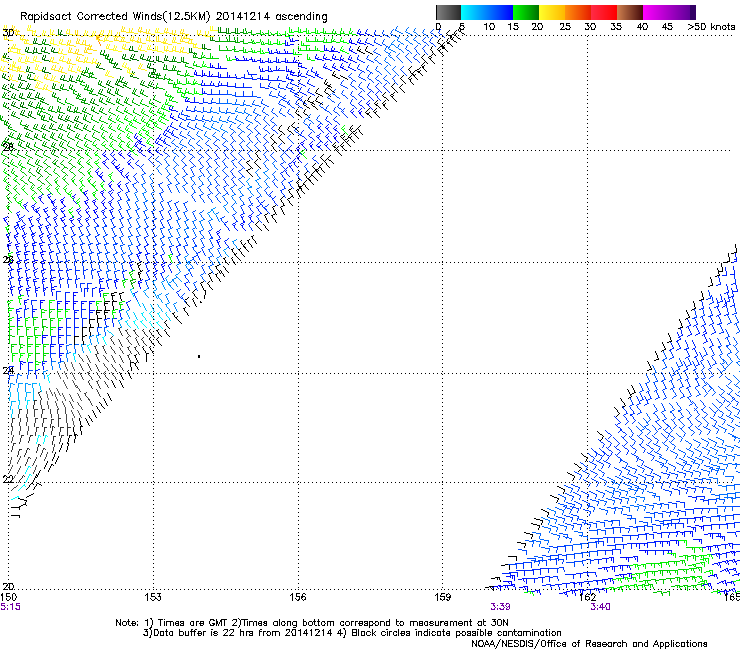Click the title 'Rapidscat Corrected Winds(12.5KM)'

click(115, 17)
